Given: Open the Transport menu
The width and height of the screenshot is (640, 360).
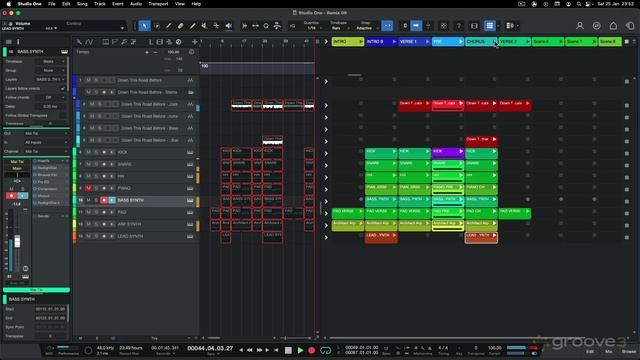Looking at the screenshot, I should [x=158, y=4].
